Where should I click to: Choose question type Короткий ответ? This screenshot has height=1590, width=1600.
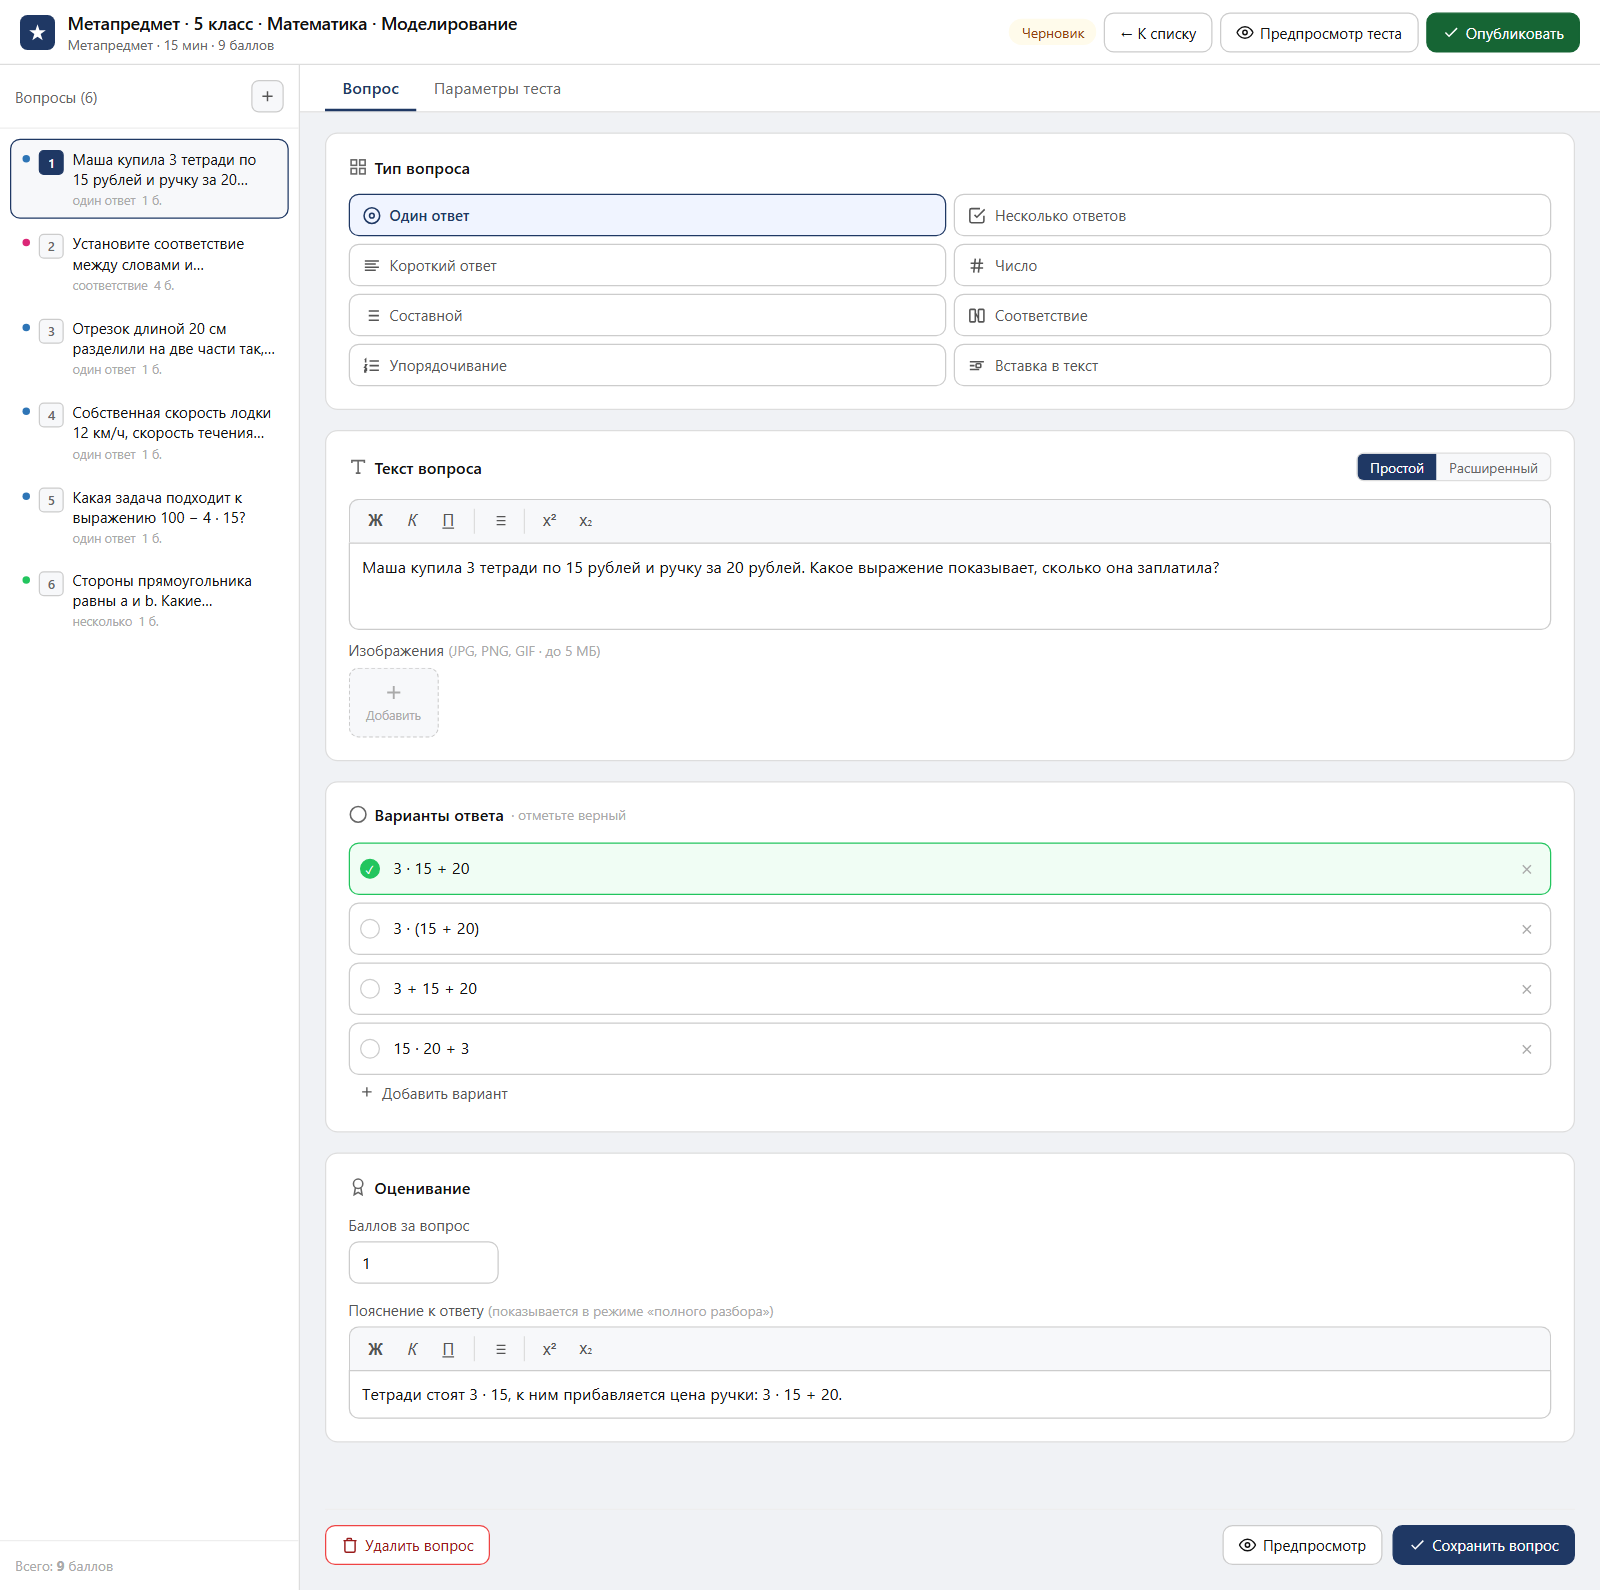point(647,265)
